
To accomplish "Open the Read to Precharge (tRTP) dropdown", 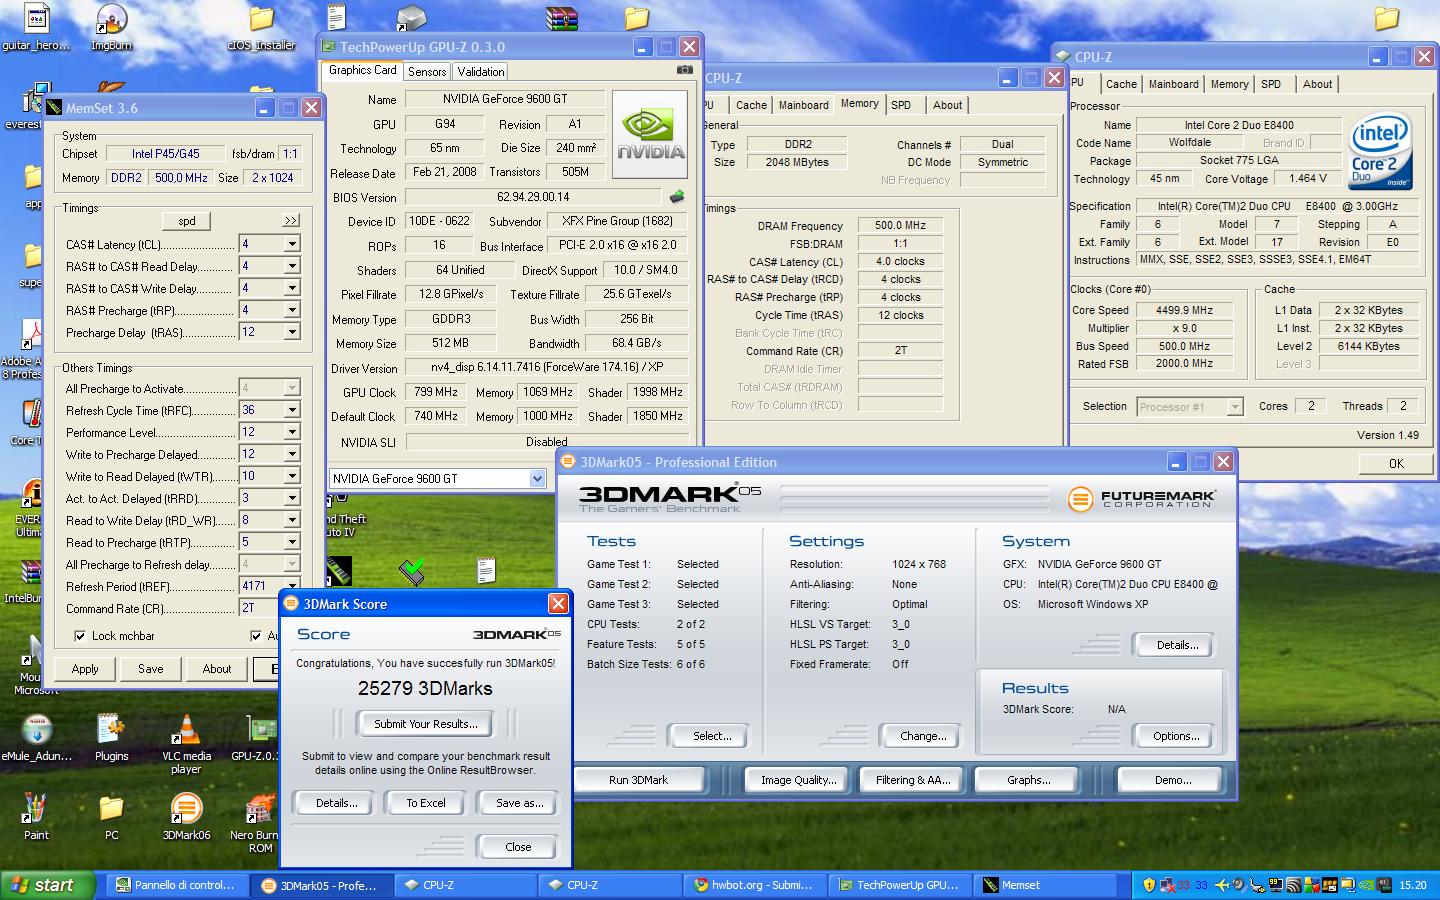I will coord(291,542).
